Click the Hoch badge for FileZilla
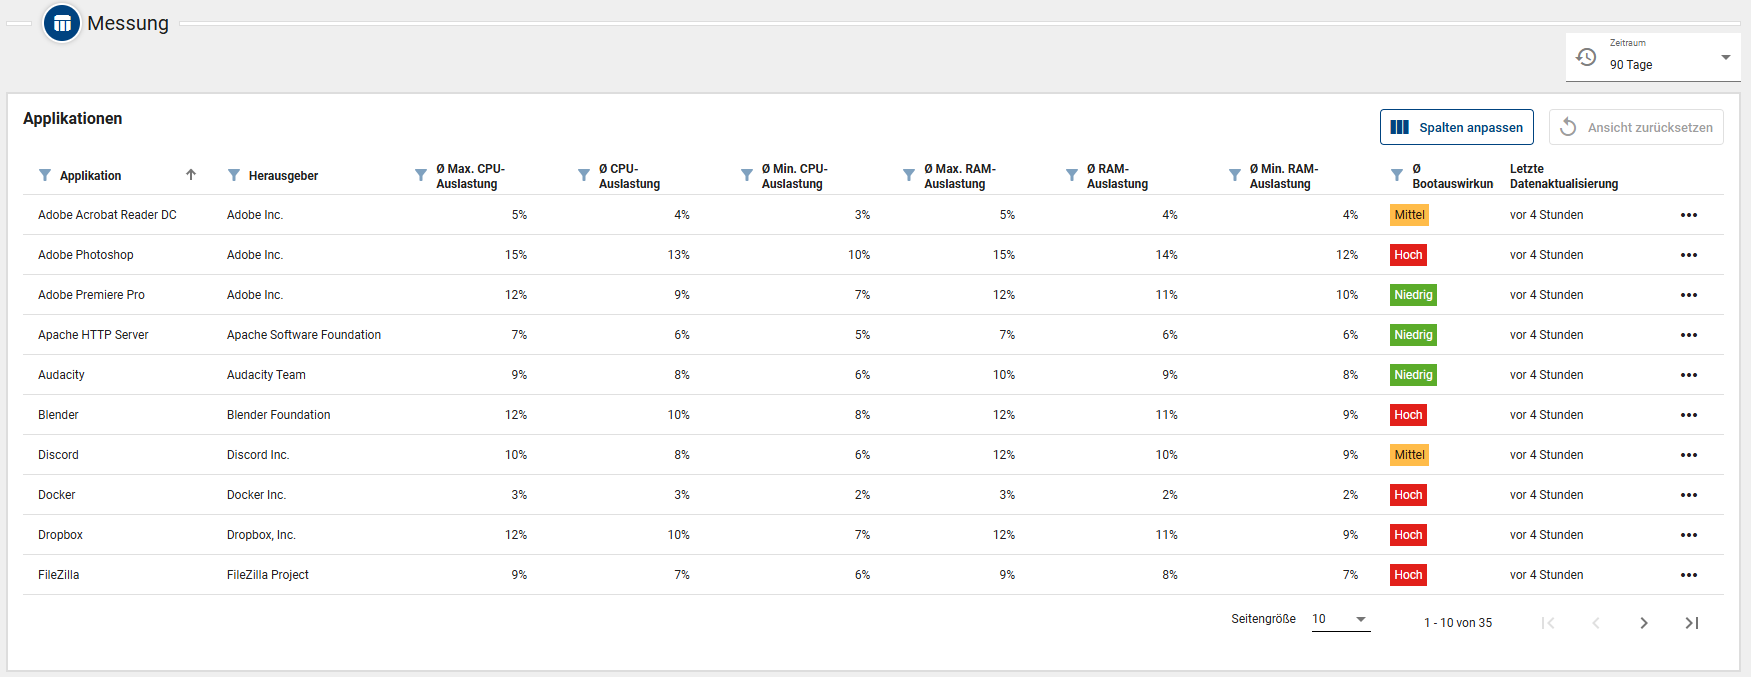 pos(1408,575)
